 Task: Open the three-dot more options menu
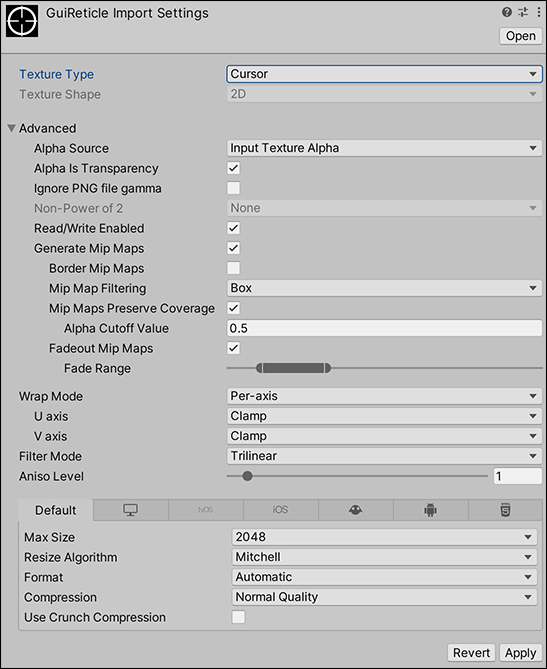click(x=538, y=12)
